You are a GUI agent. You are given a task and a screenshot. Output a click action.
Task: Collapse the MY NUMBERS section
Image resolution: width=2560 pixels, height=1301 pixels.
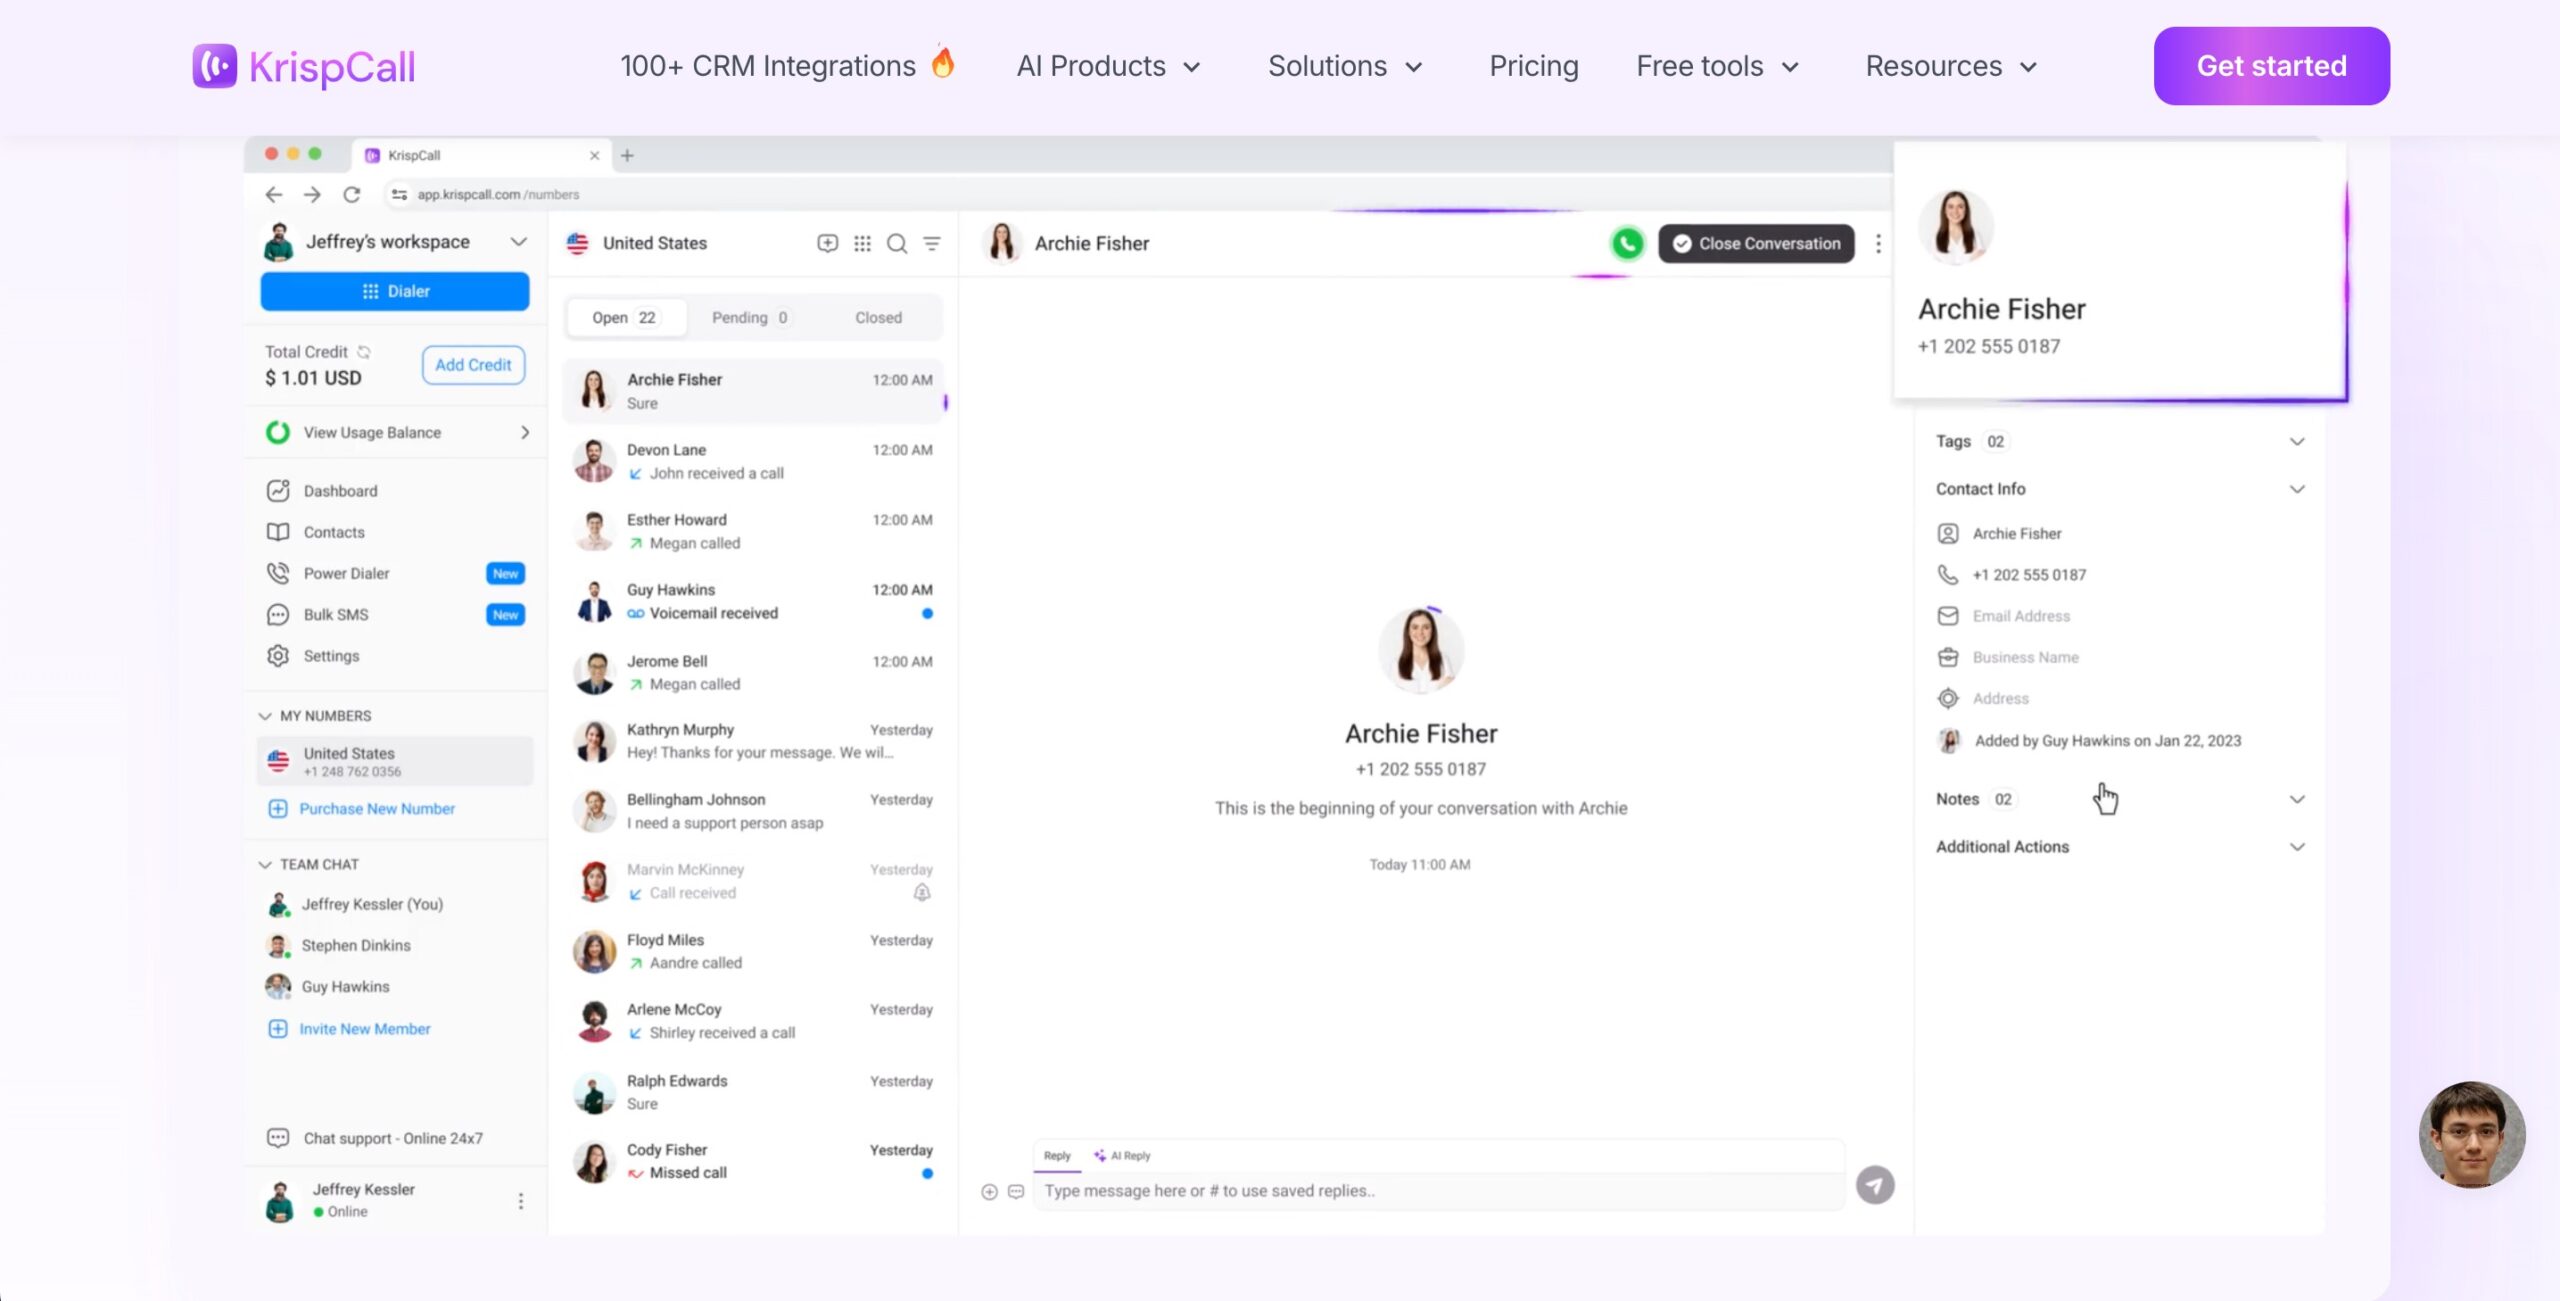(x=265, y=716)
